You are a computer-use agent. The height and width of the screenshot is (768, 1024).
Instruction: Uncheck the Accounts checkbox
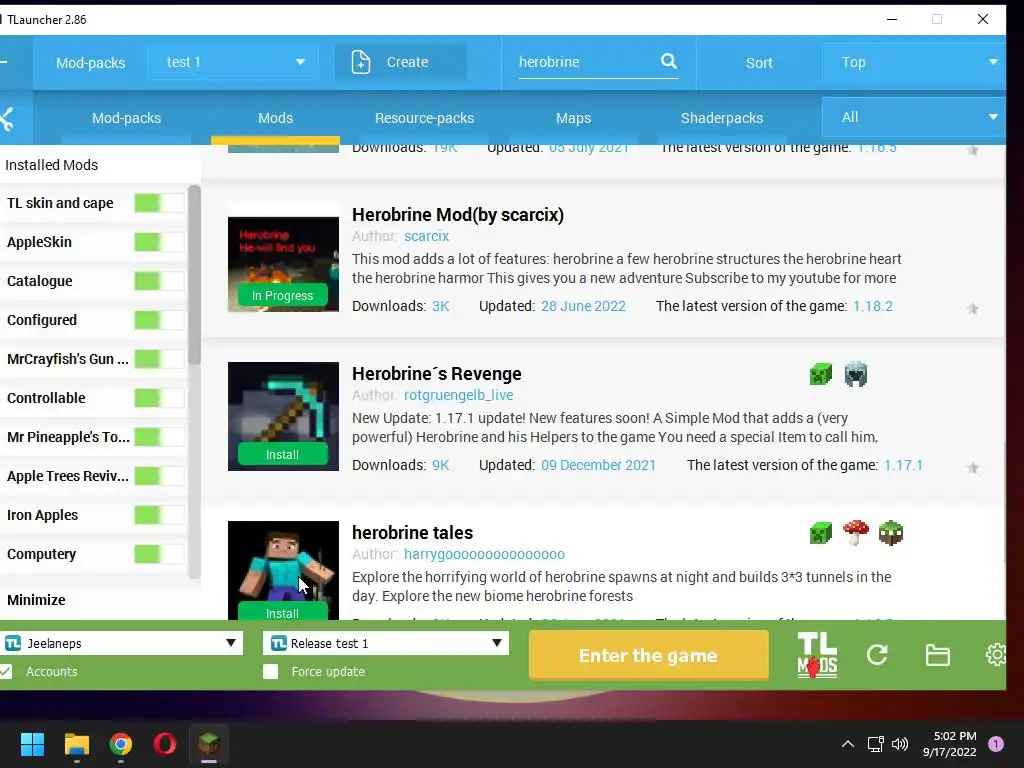coord(6,671)
